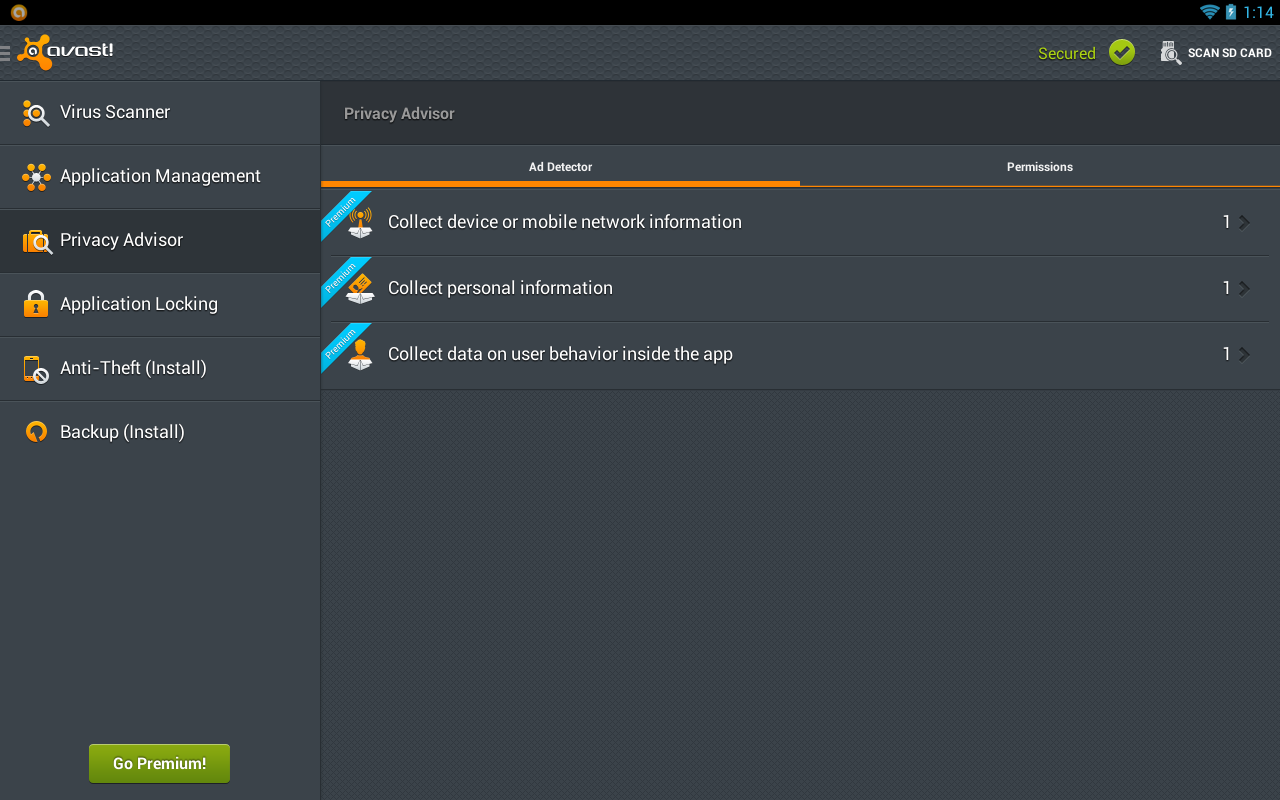This screenshot has width=1280, height=800.
Task: Expand the user behavior data chevron
Action: (1244, 354)
